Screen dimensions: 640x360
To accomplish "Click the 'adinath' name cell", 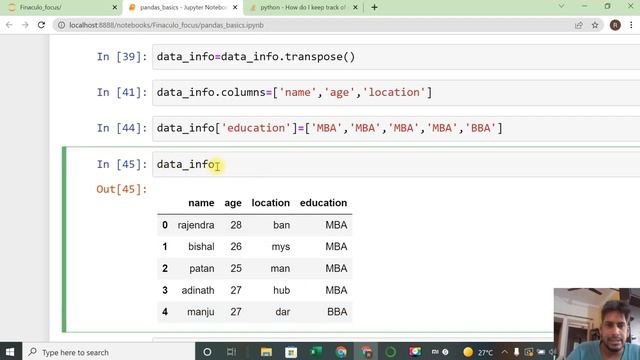I will click(x=198, y=290).
